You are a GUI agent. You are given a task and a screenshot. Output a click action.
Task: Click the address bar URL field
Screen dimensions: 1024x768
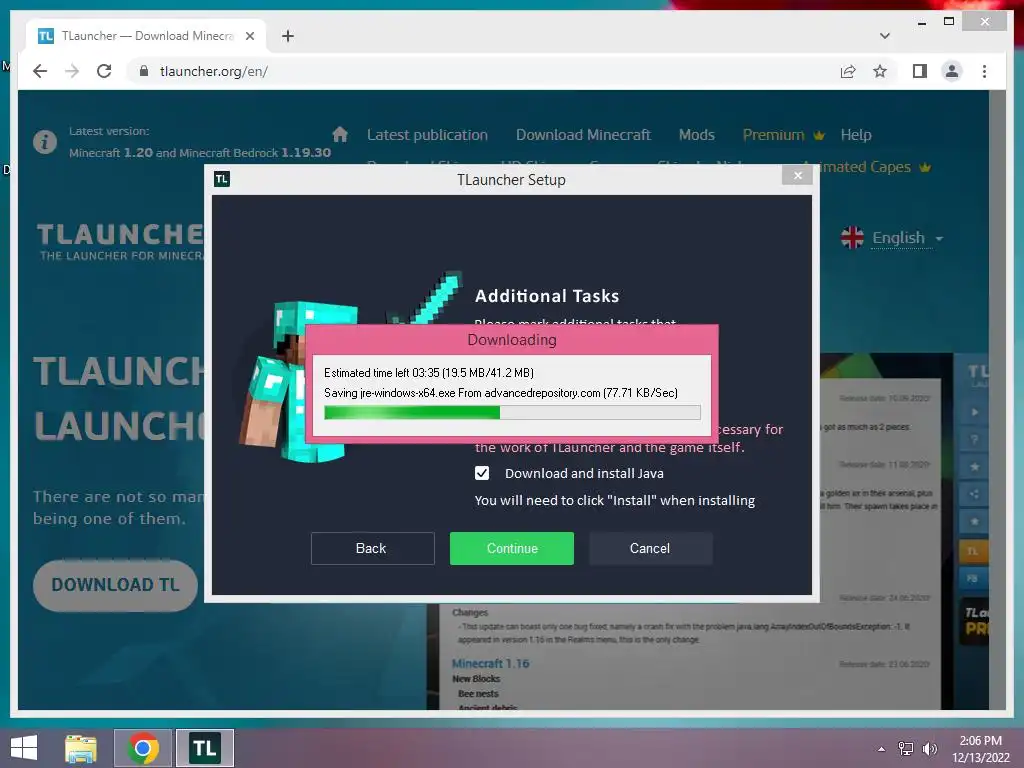tap(483, 71)
